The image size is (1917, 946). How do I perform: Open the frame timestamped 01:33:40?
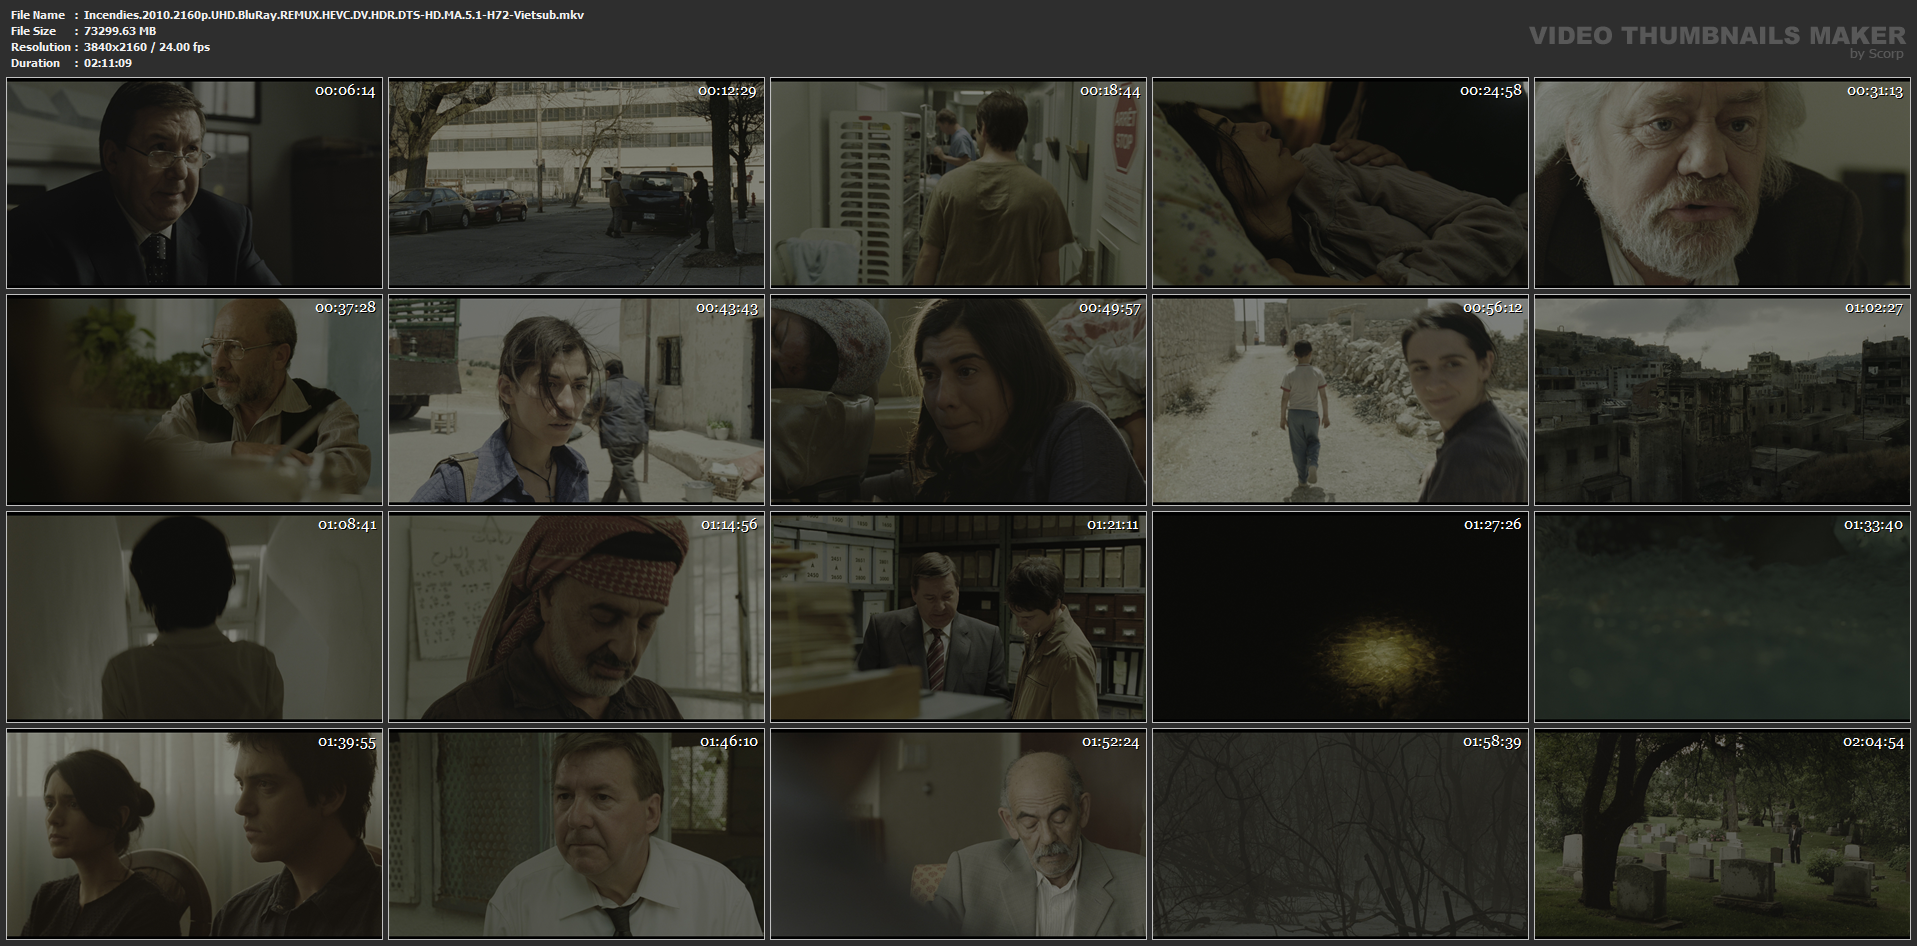point(1722,617)
